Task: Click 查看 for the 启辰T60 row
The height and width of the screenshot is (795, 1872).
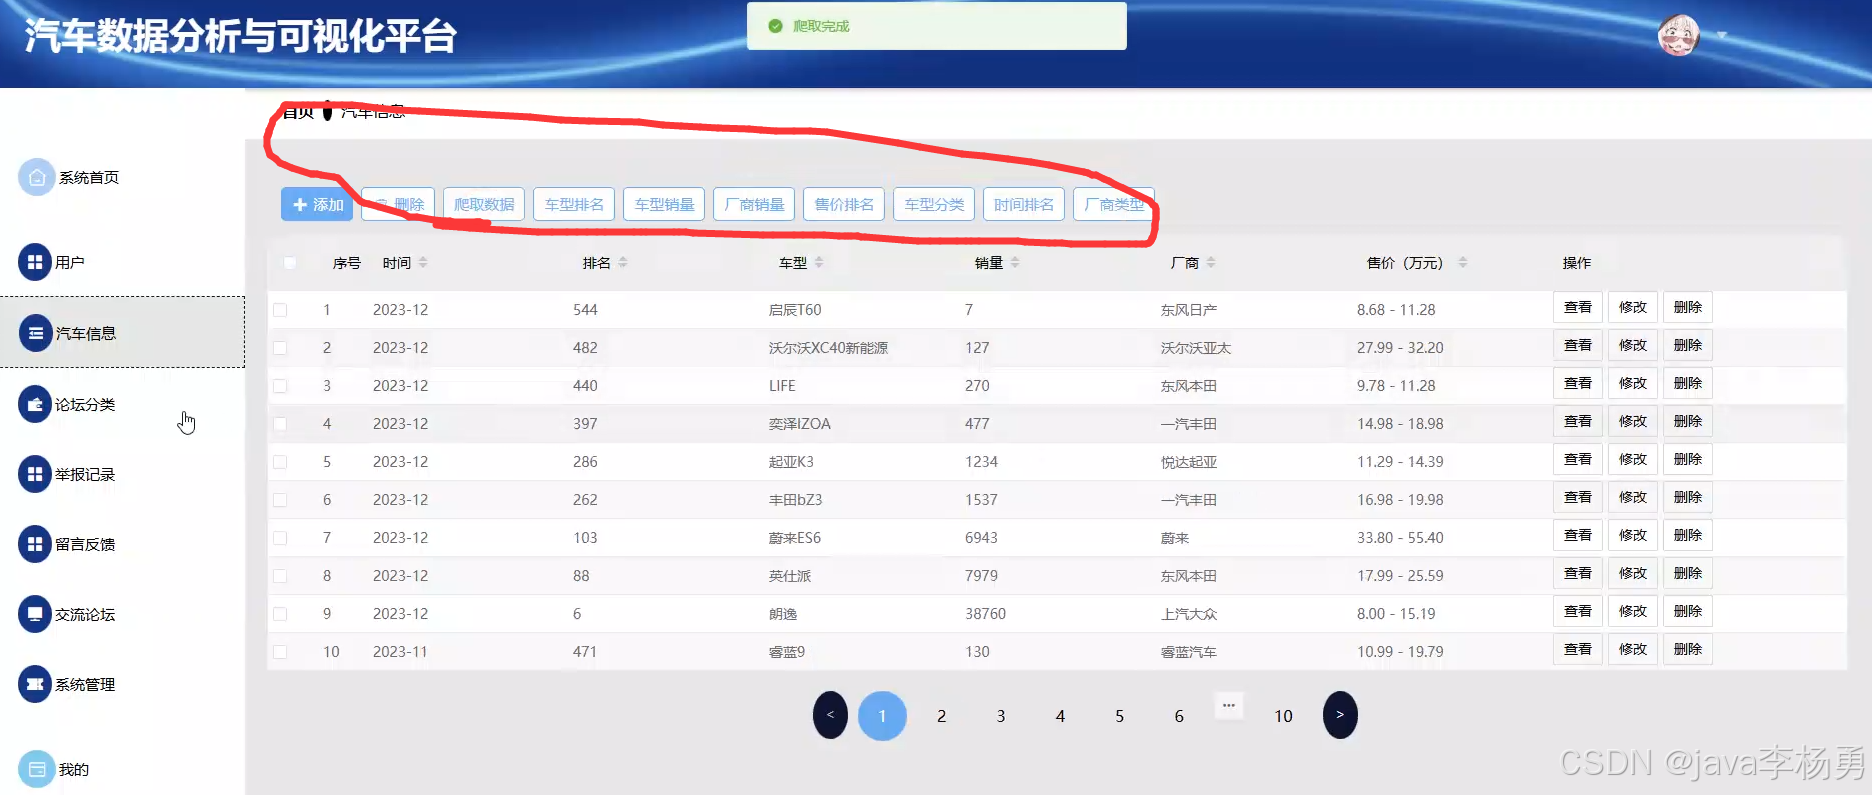Action: [1578, 307]
